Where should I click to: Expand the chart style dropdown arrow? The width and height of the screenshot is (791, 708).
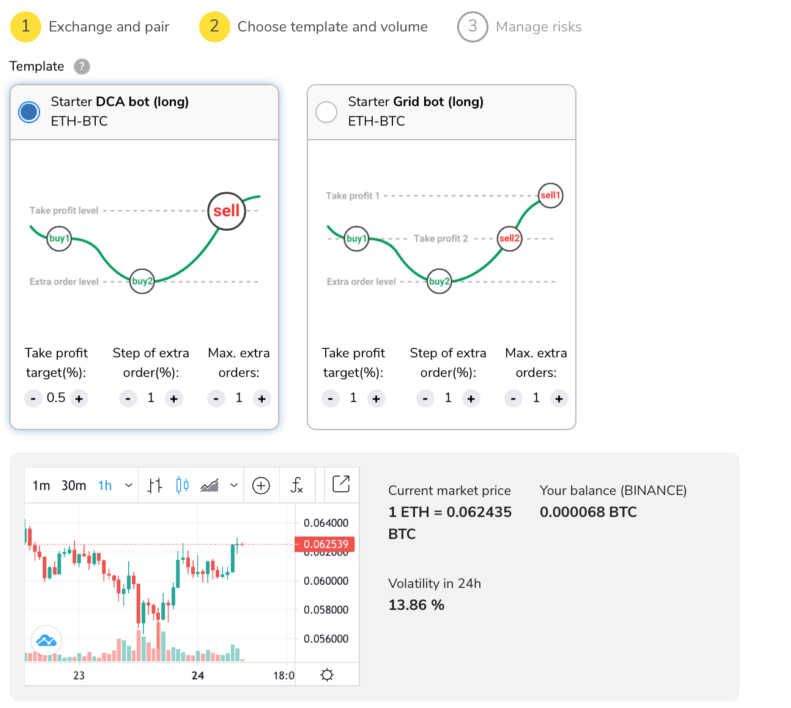[234, 485]
